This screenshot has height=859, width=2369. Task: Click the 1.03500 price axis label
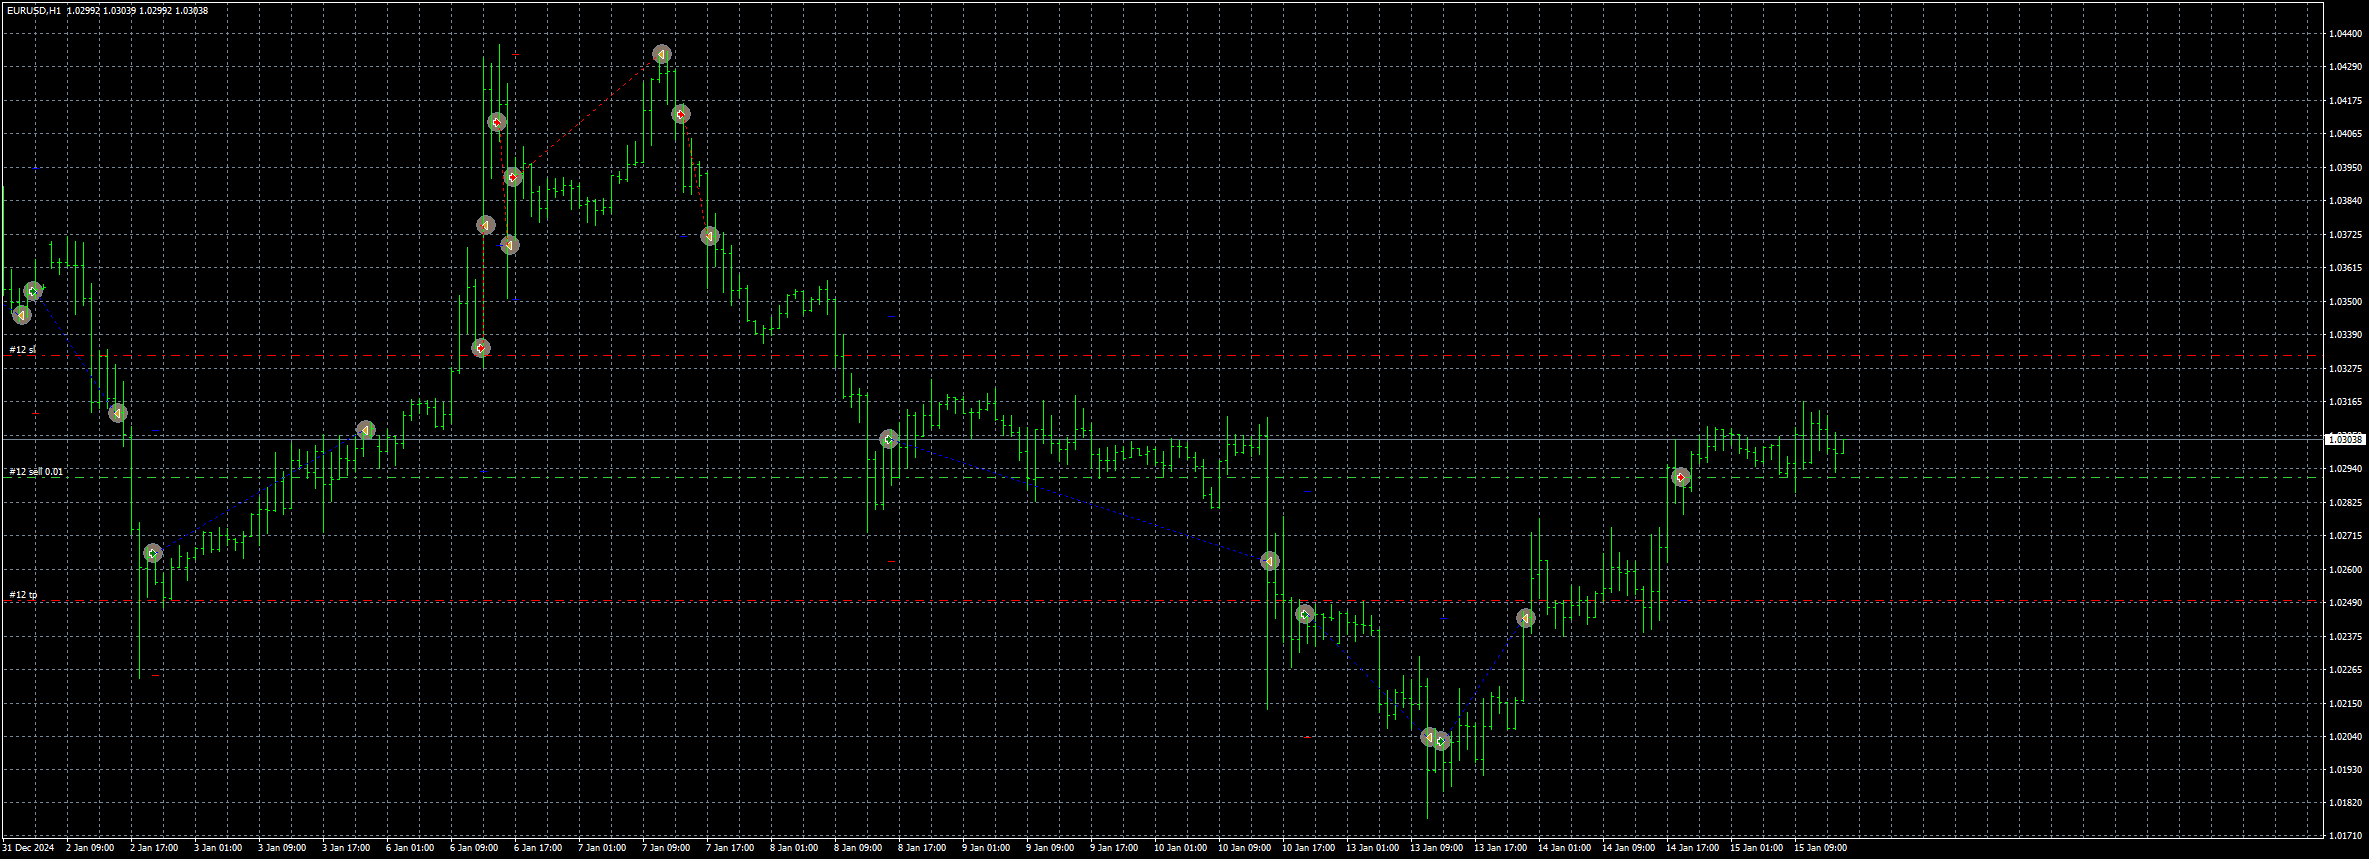[x=2345, y=301]
